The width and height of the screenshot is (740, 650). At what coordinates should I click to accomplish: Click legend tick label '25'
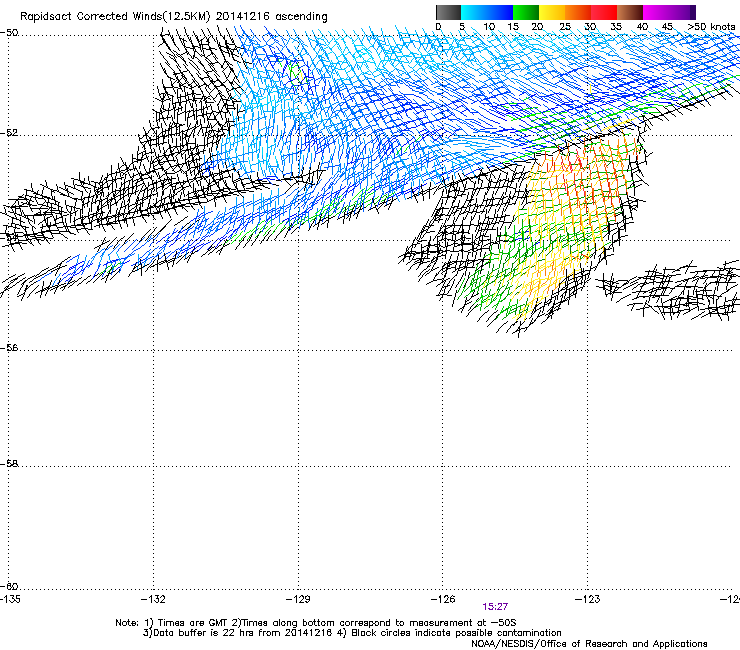point(565,27)
